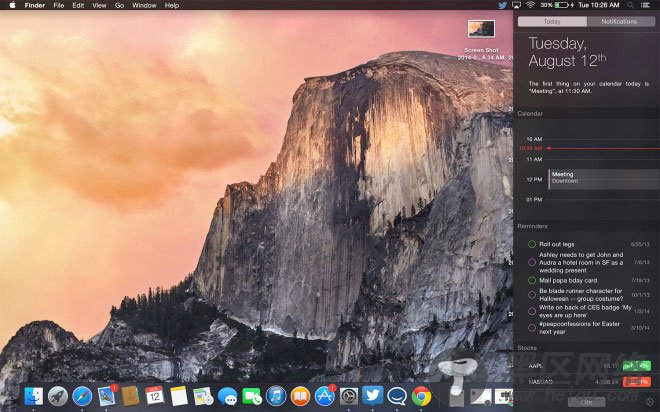This screenshot has height=412, width=660.
Task: Check off 'Roll out legs' reminder
Action: 532,244
